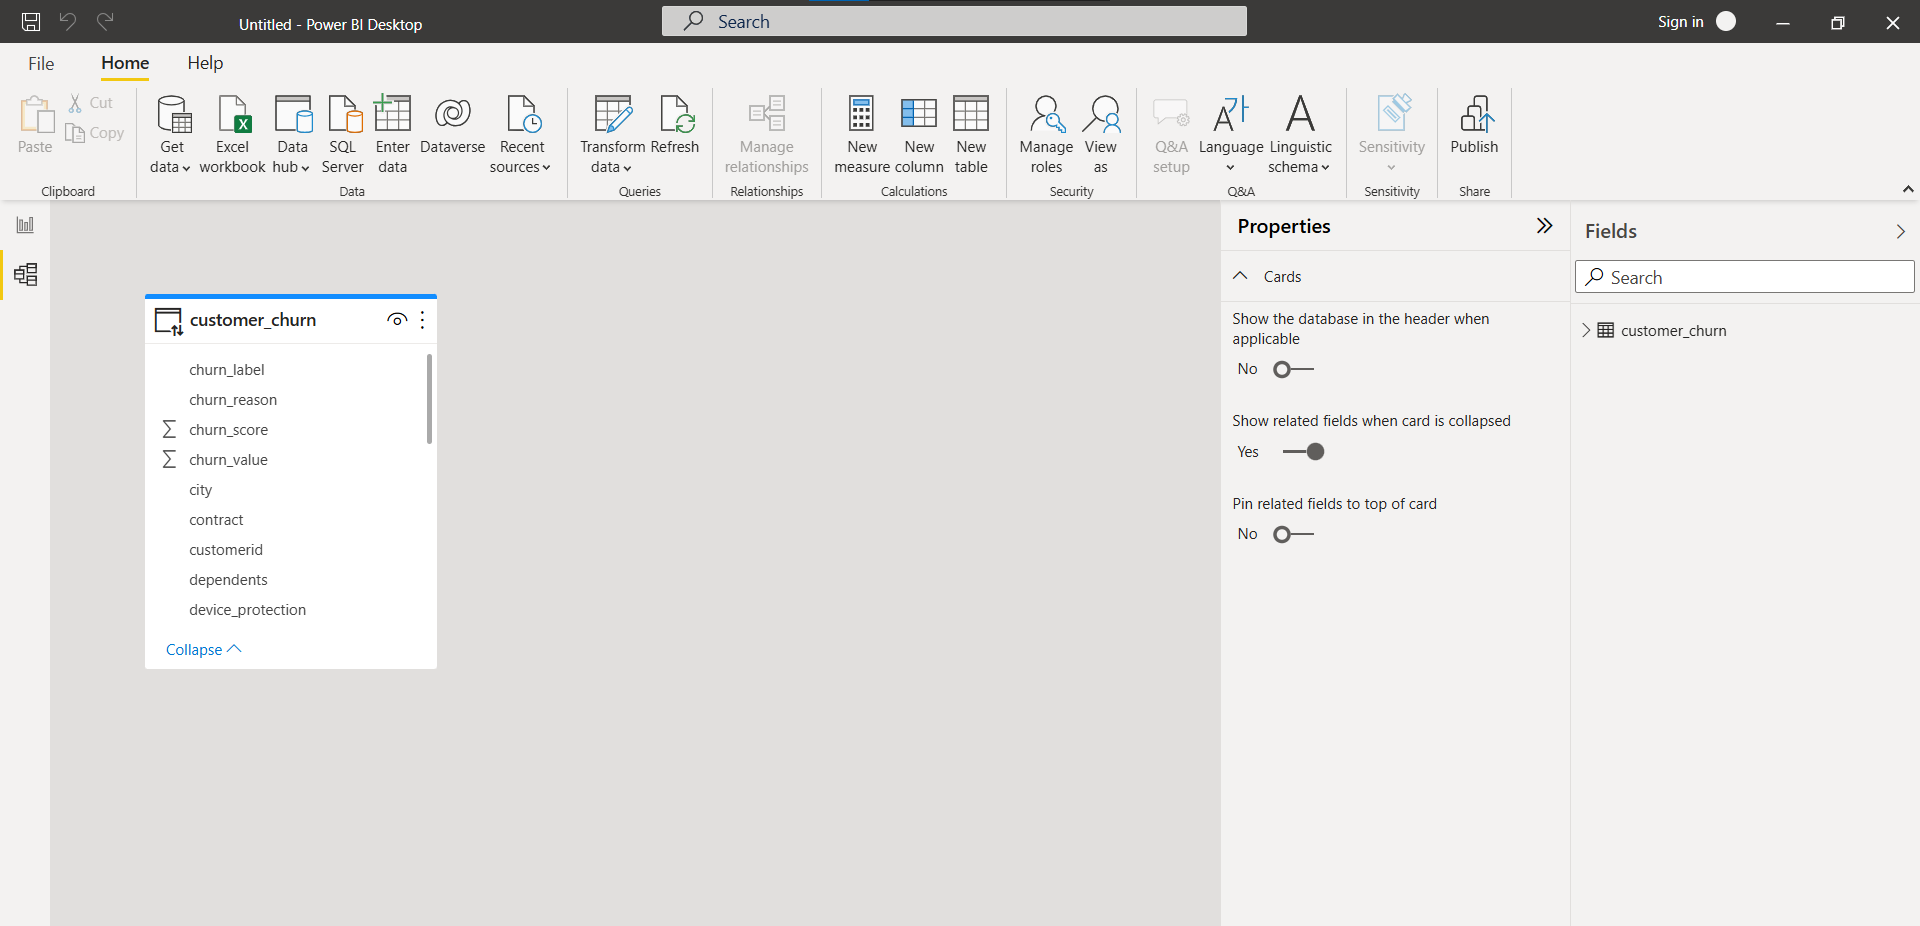Click the customer_churn table card icon
1920x926 pixels.
coord(169,321)
